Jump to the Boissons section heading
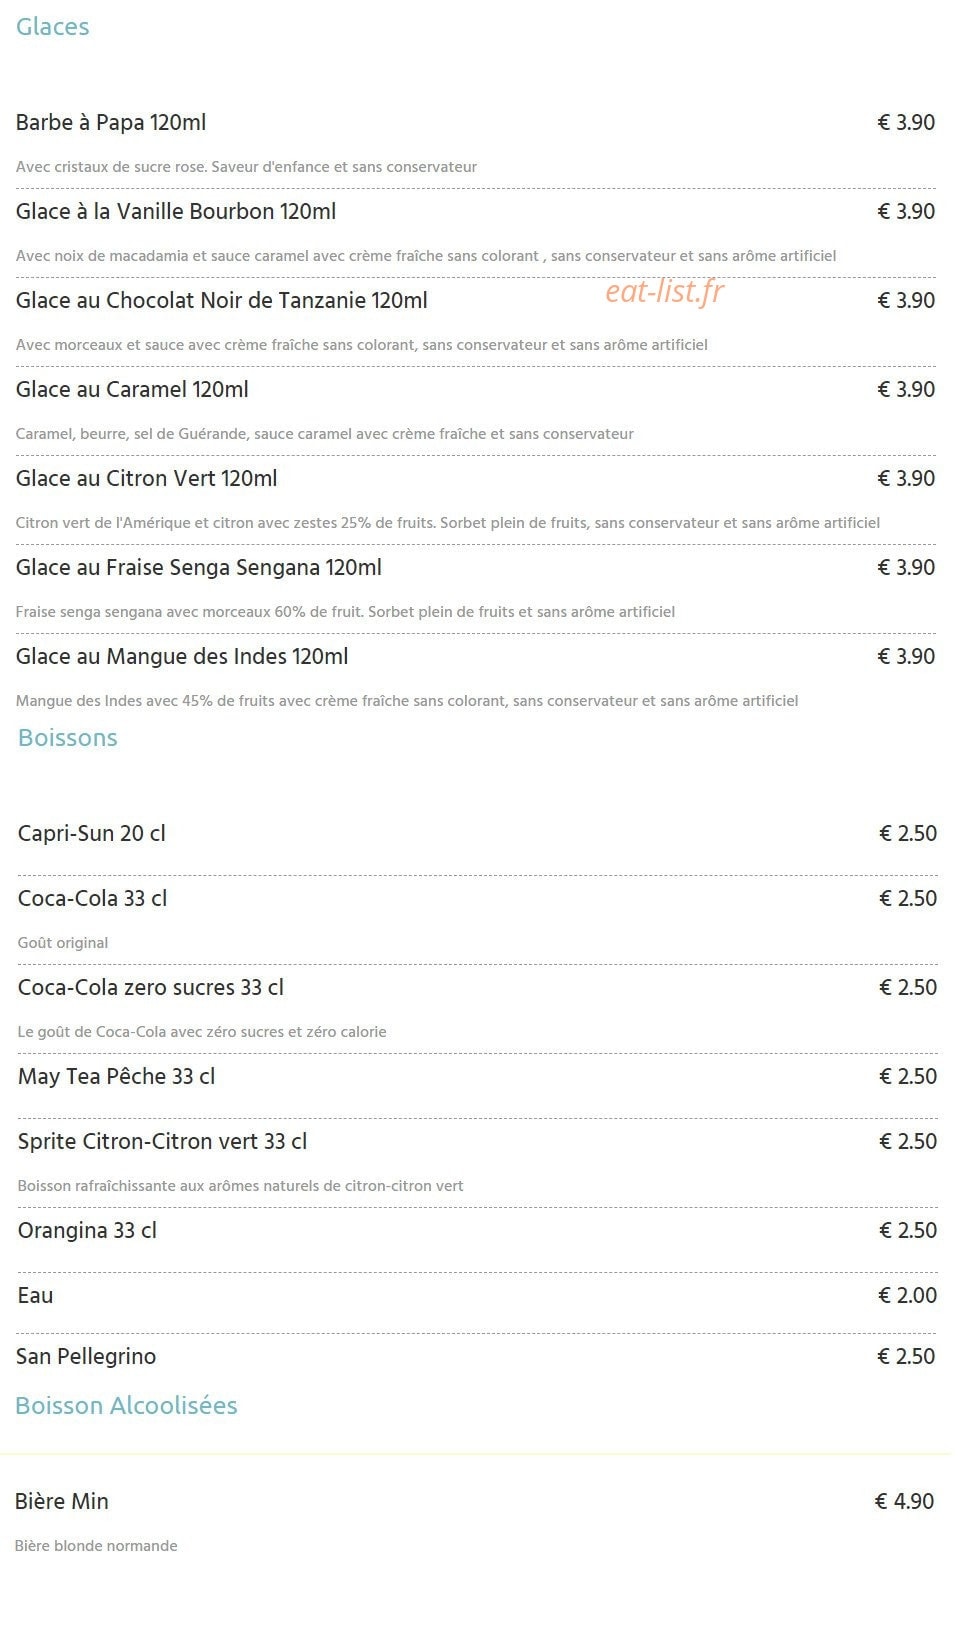 pyautogui.click(x=68, y=738)
